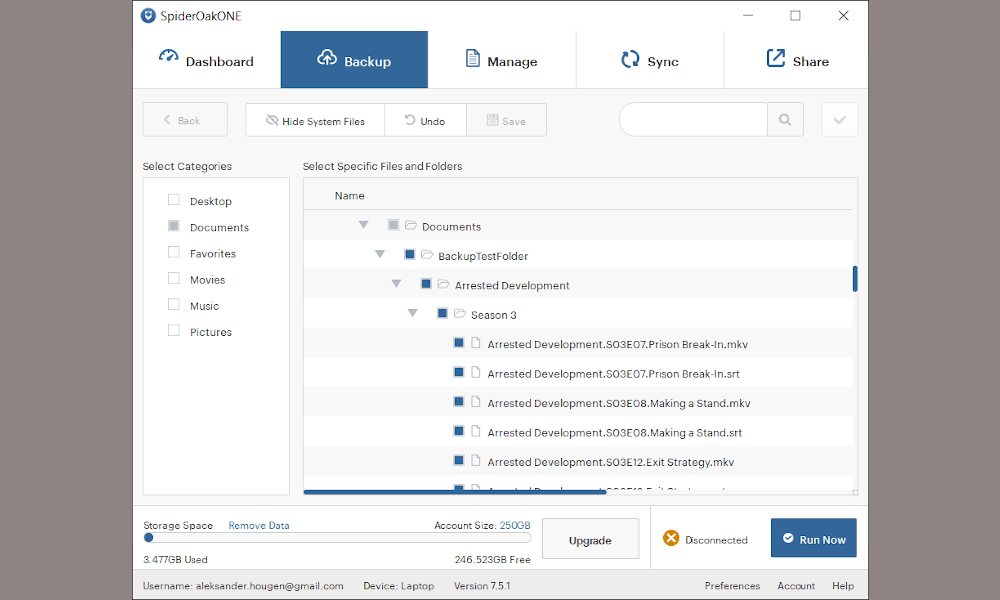Image resolution: width=1000 pixels, height=600 pixels.
Task: Toggle the Pictures category checkbox
Action: click(x=173, y=330)
